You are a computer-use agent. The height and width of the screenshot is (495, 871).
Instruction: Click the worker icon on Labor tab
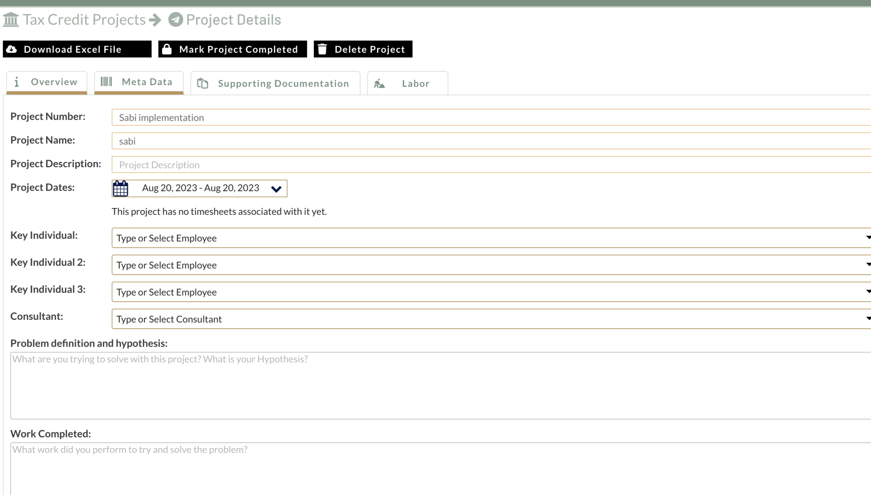tap(379, 83)
